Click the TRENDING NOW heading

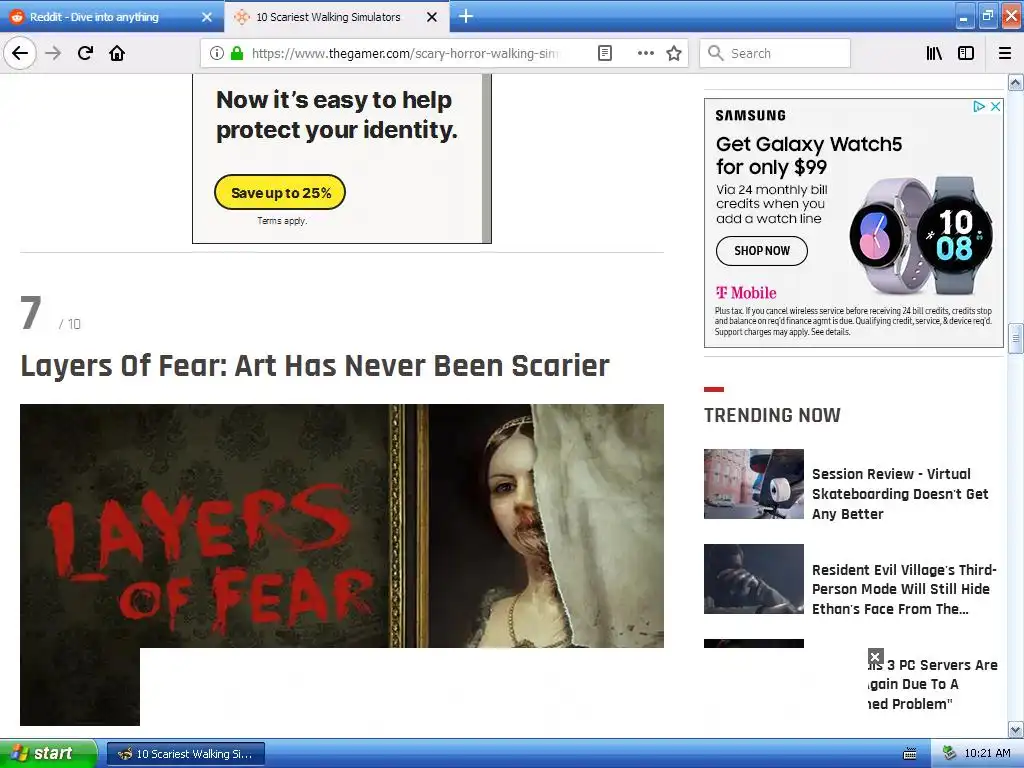click(x=772, y=415)
